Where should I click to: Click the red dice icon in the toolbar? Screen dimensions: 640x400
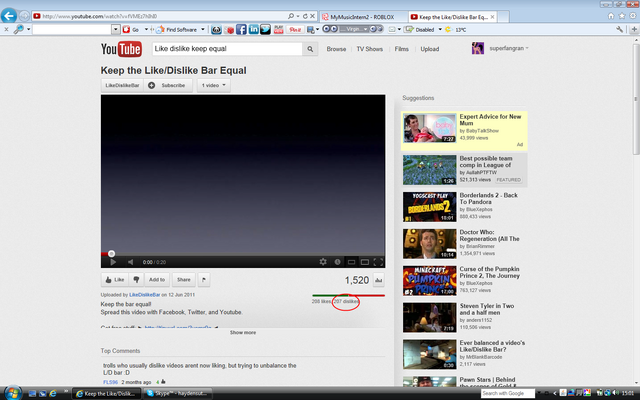(230, 30)
